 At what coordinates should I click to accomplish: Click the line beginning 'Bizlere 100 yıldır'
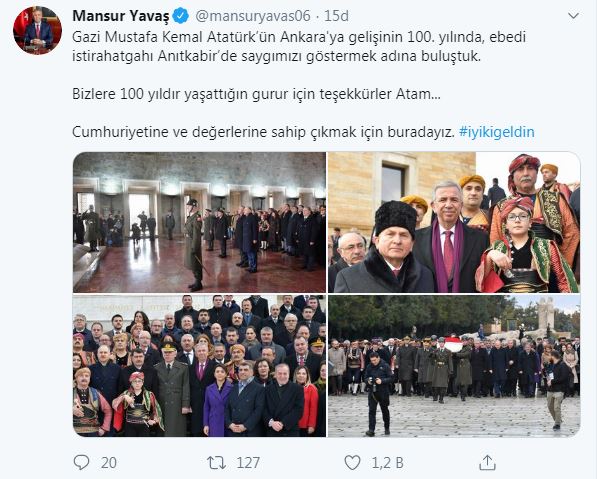[x=256, y=94]
